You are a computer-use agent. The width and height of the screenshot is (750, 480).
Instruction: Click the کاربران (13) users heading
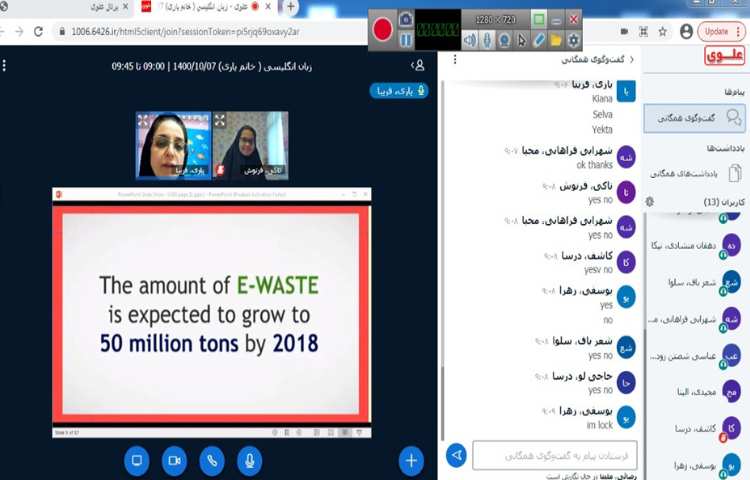tap(724, 202)
